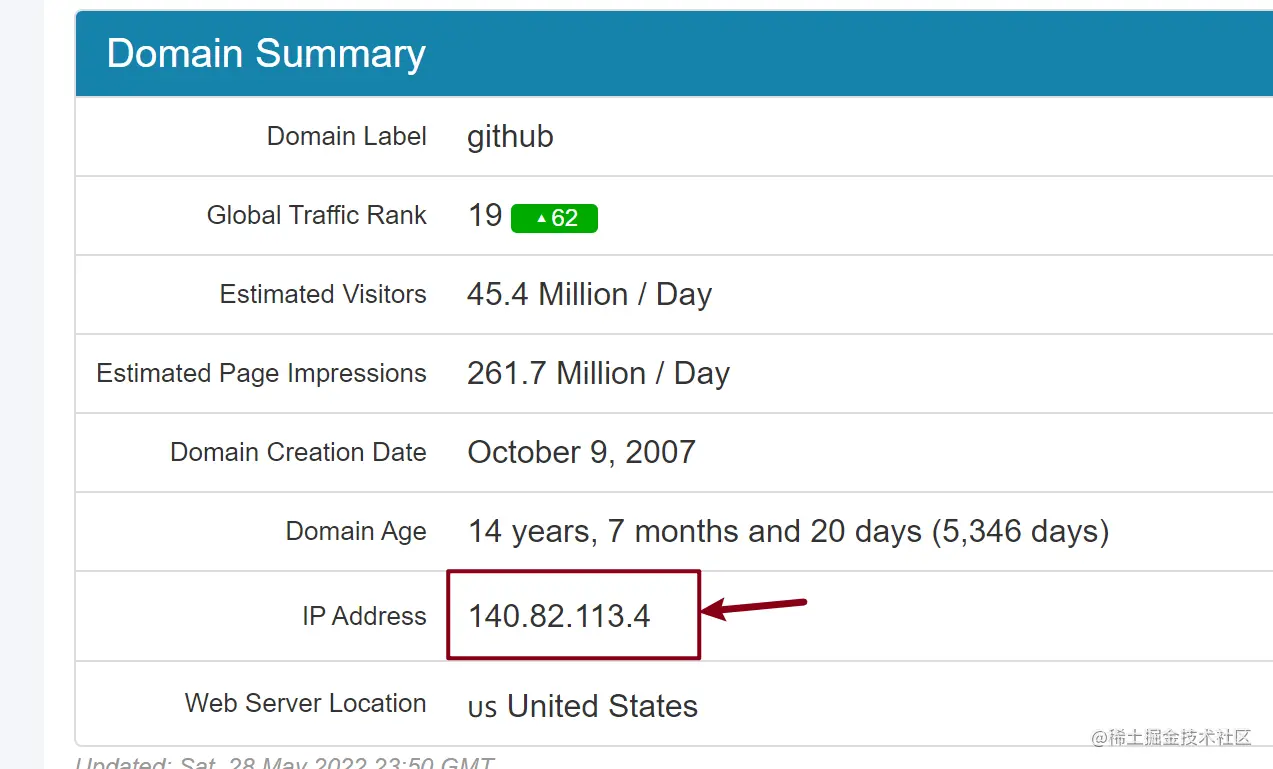Click the Global Traffic Rank value 19
Image resolution: width=1273 pixels, height=769 pixels.
(x=485, y=215)
